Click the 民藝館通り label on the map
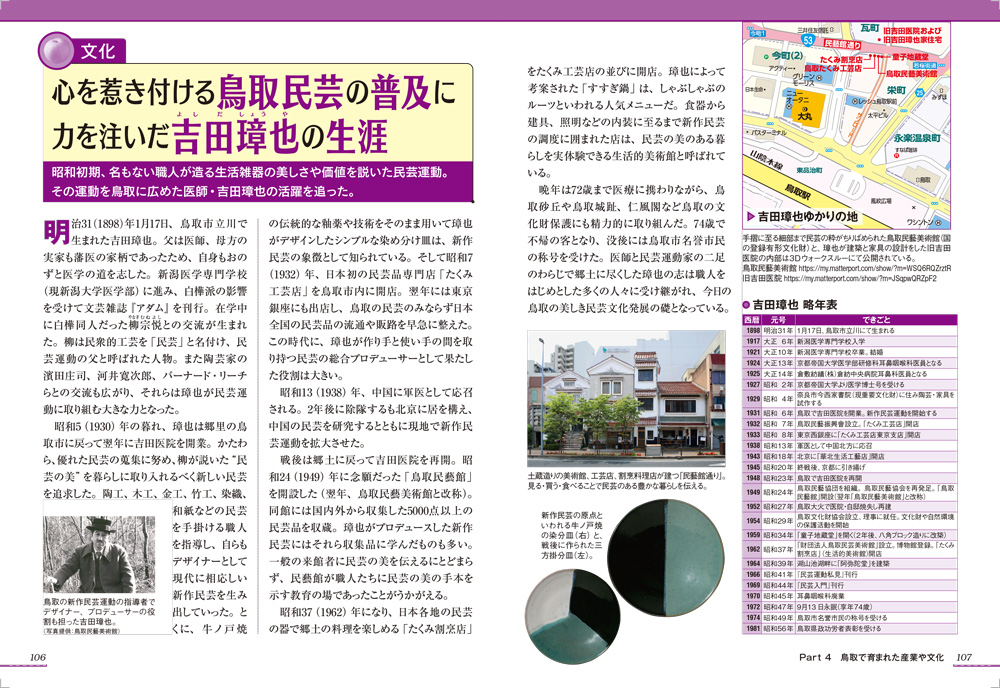Image resolution: width=1000 pixels, height=688 pixels. click(842, 45)
